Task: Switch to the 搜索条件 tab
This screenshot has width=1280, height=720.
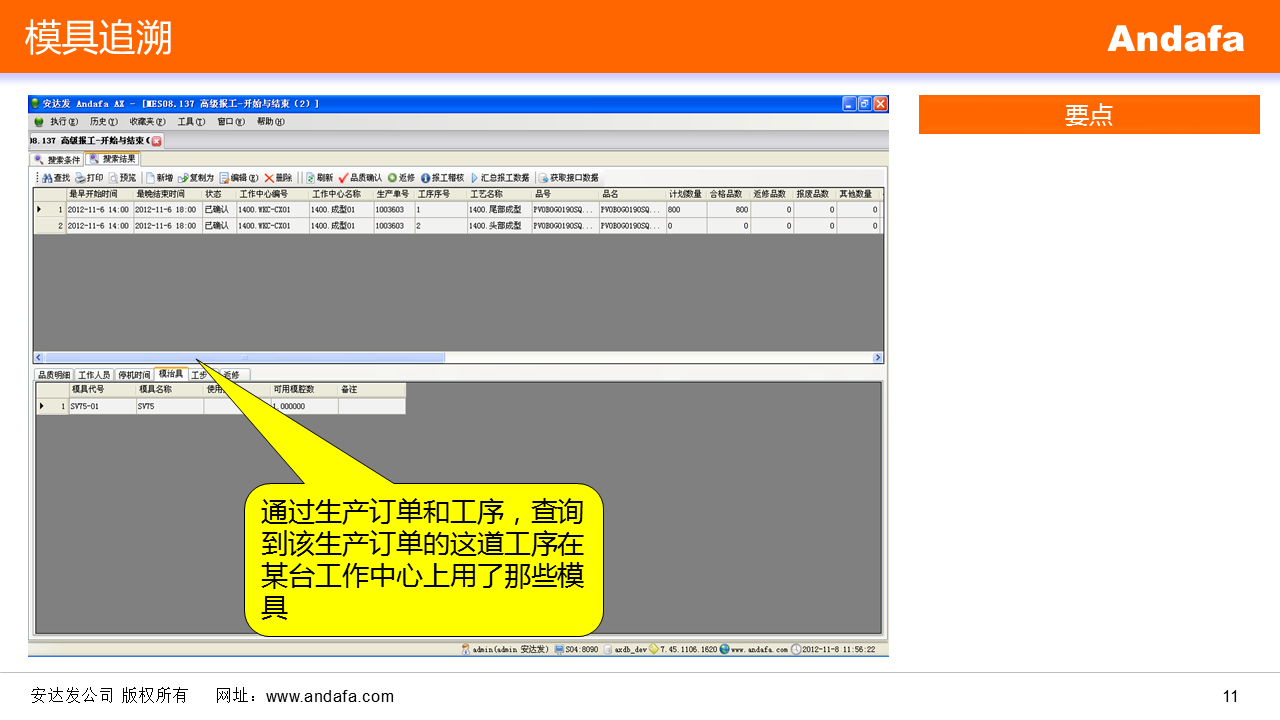Action: click(58, 159)
